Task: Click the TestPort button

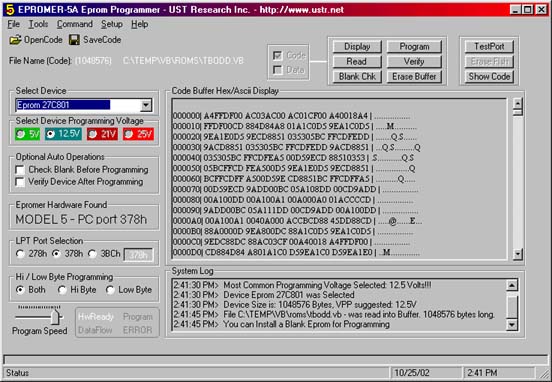Action: tap(489, 46)
